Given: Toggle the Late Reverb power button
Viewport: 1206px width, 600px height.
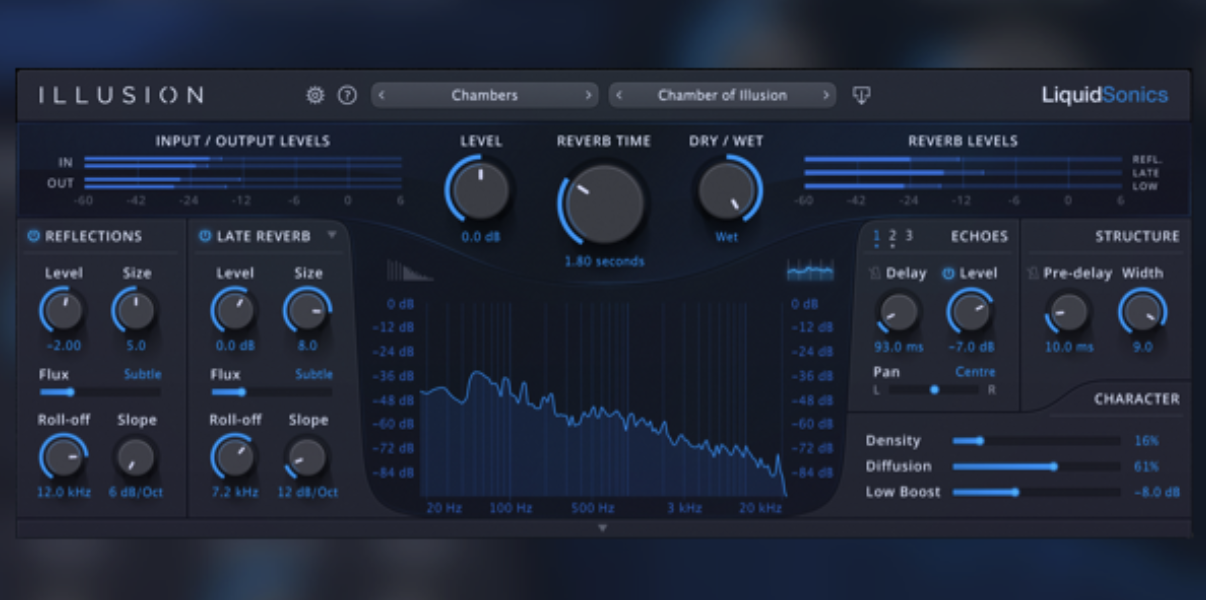Looking at the screenshot, I should 205,236.
